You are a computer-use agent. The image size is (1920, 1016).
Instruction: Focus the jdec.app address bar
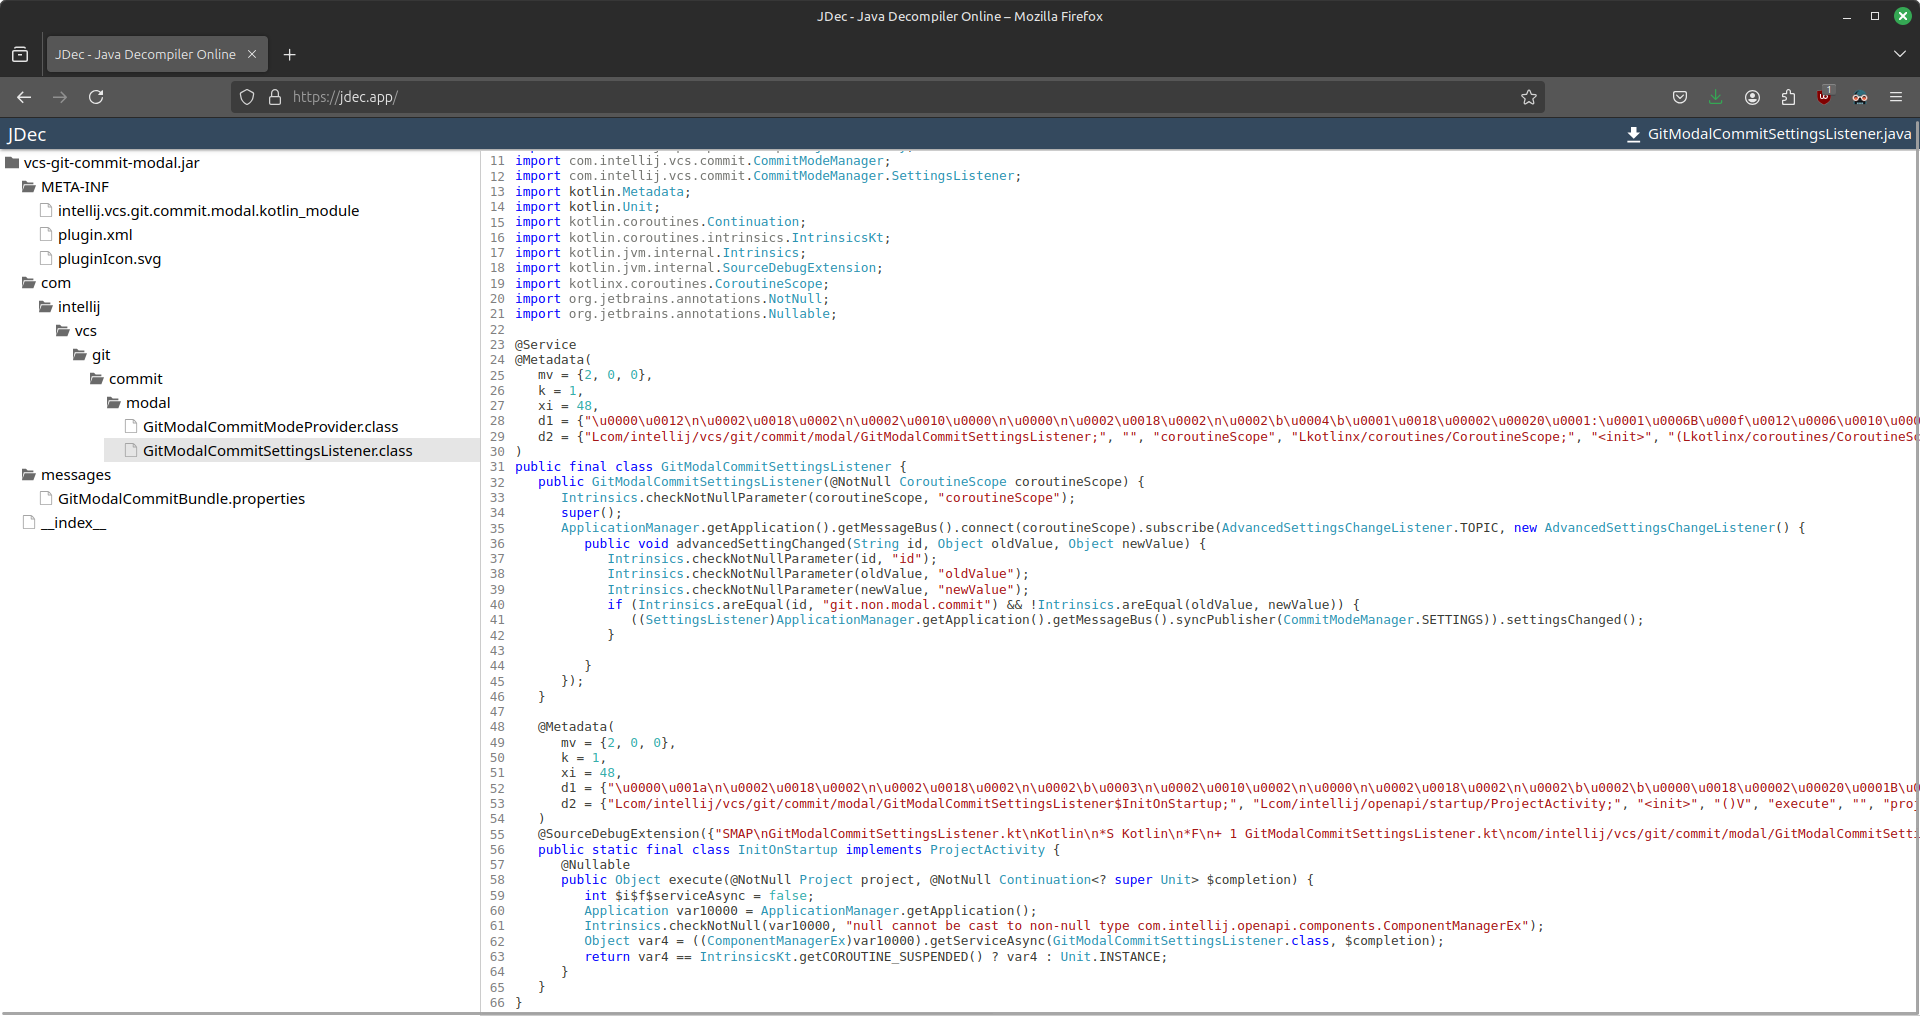(890, 97)
